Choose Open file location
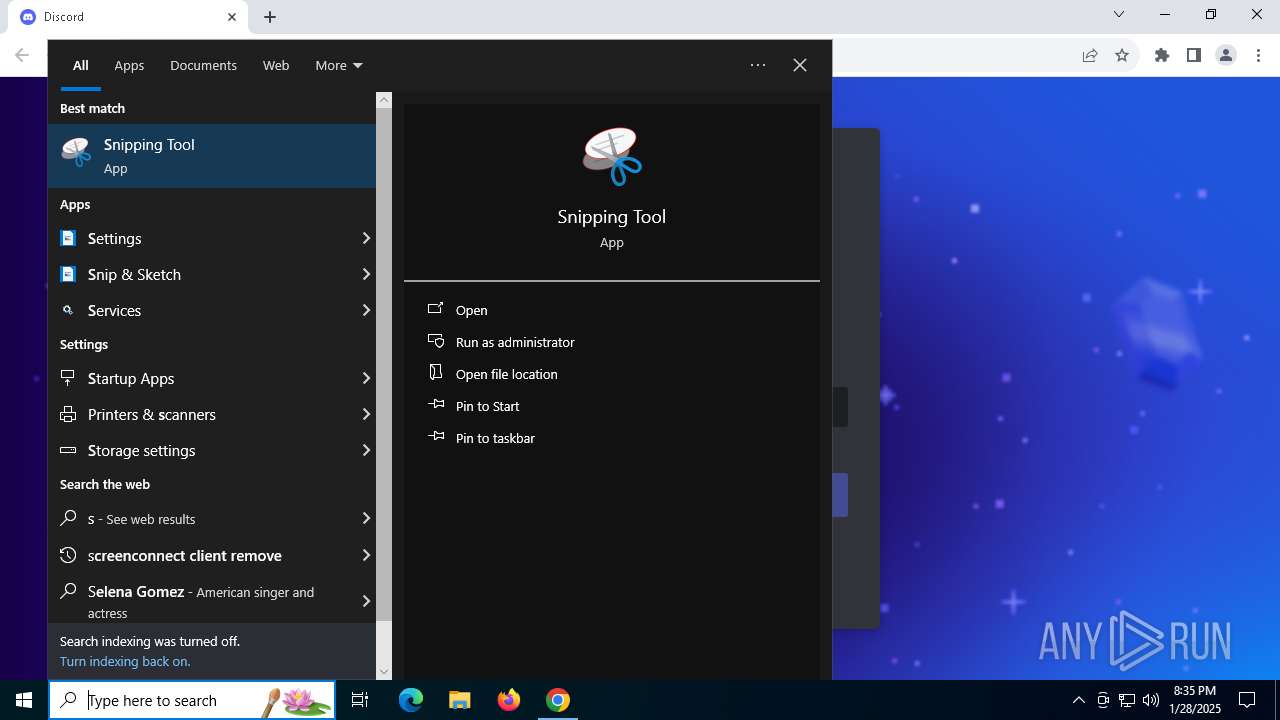This screenshot has height=720, width=1280. coord(506,374)
